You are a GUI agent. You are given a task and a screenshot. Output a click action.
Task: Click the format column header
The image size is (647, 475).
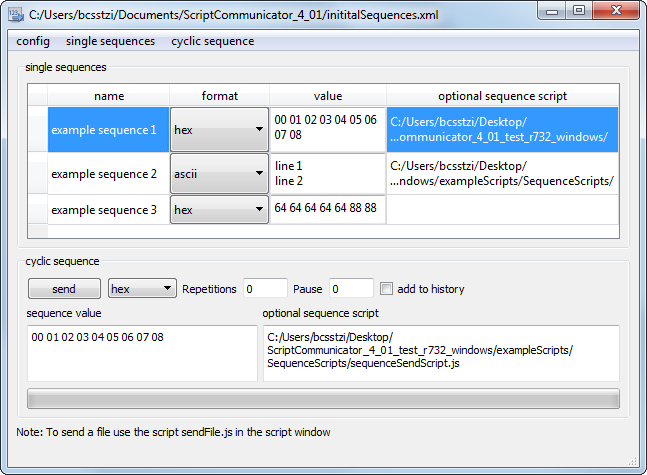[x=220, y=96]
